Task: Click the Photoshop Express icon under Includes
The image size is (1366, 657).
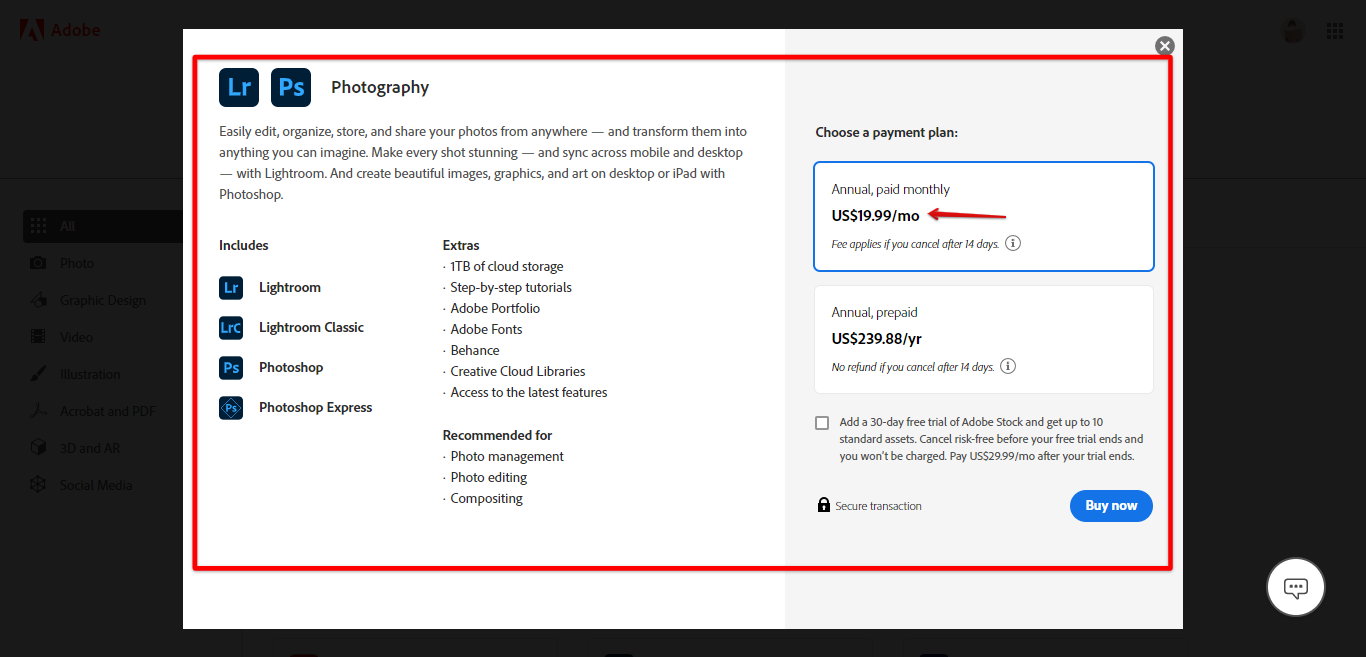Action: pyautogui.click(x=231, y=408)
